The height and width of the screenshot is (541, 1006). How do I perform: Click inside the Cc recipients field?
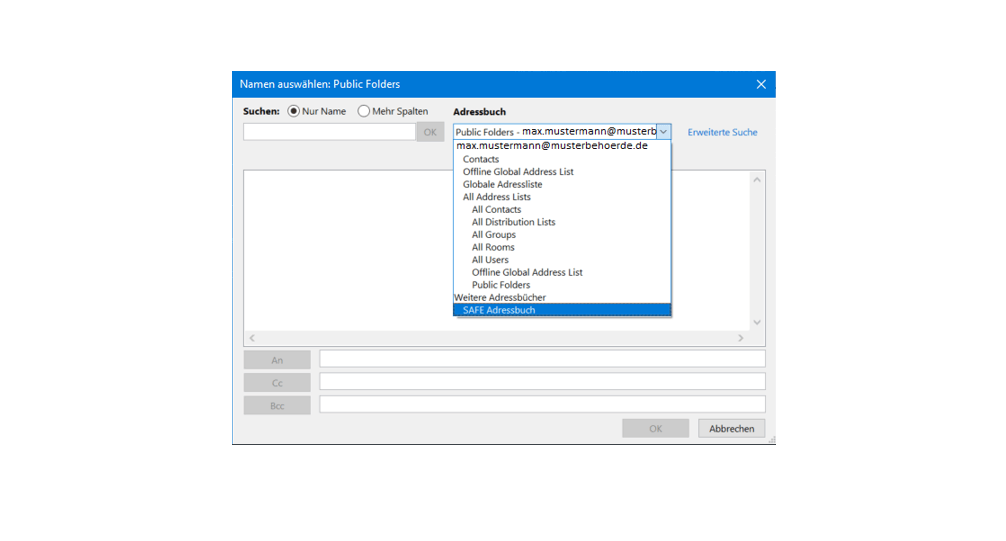542,382
